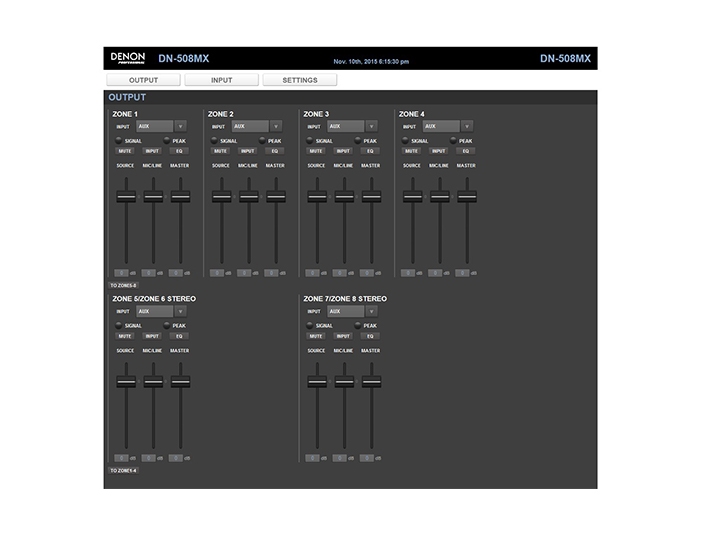
Task: Click Zone 2 PEAK indicator light
Action: (x=262, y=140)
